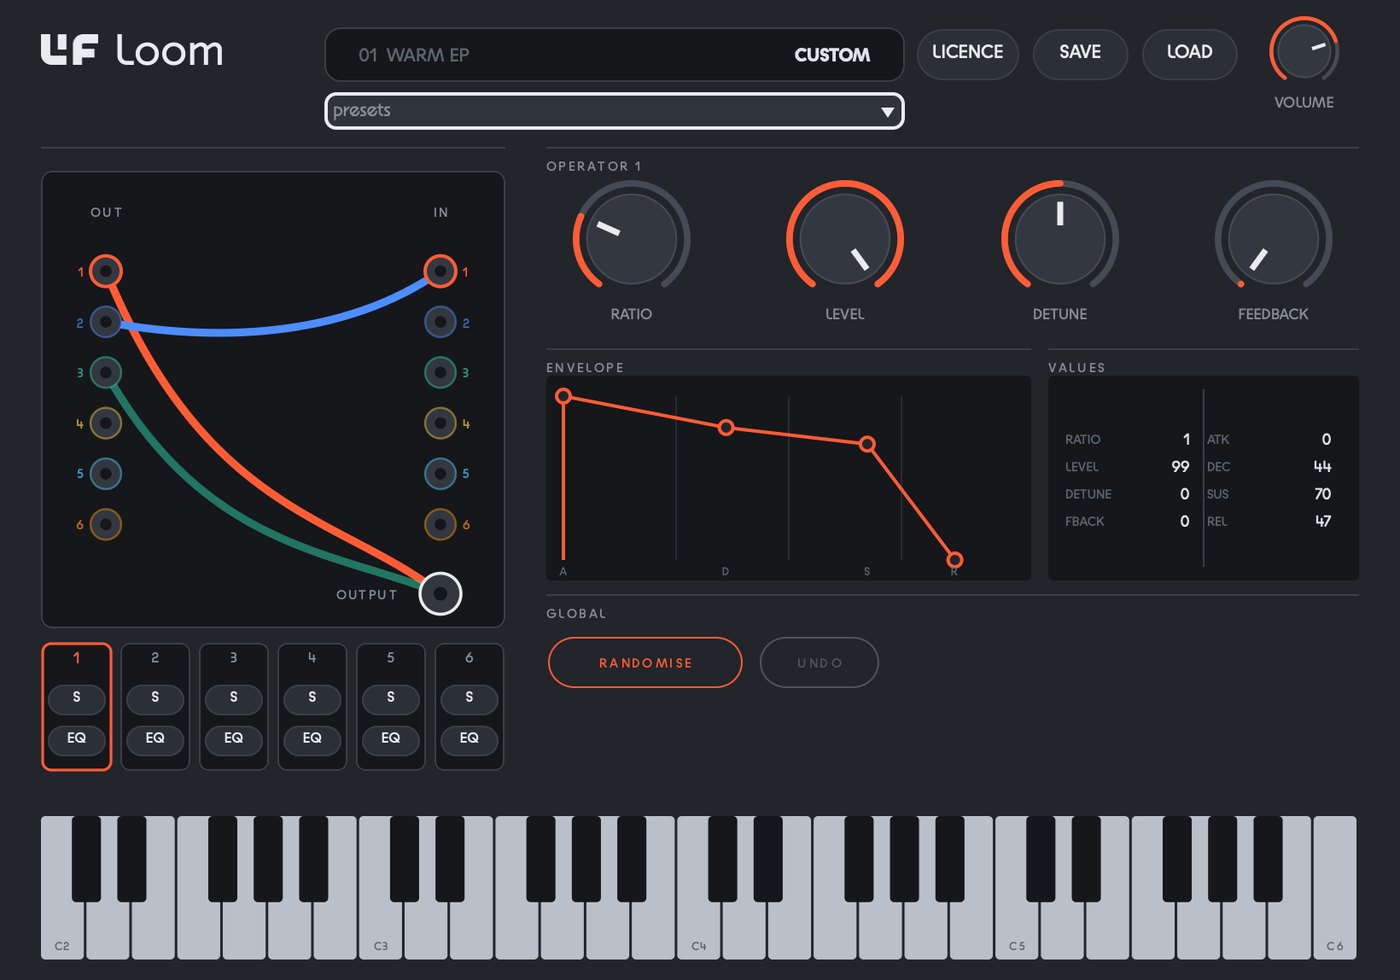Viewport: 1400px width, 980px height.
Task: Solo operator 4 with its S button
Action: pos(312,698)
